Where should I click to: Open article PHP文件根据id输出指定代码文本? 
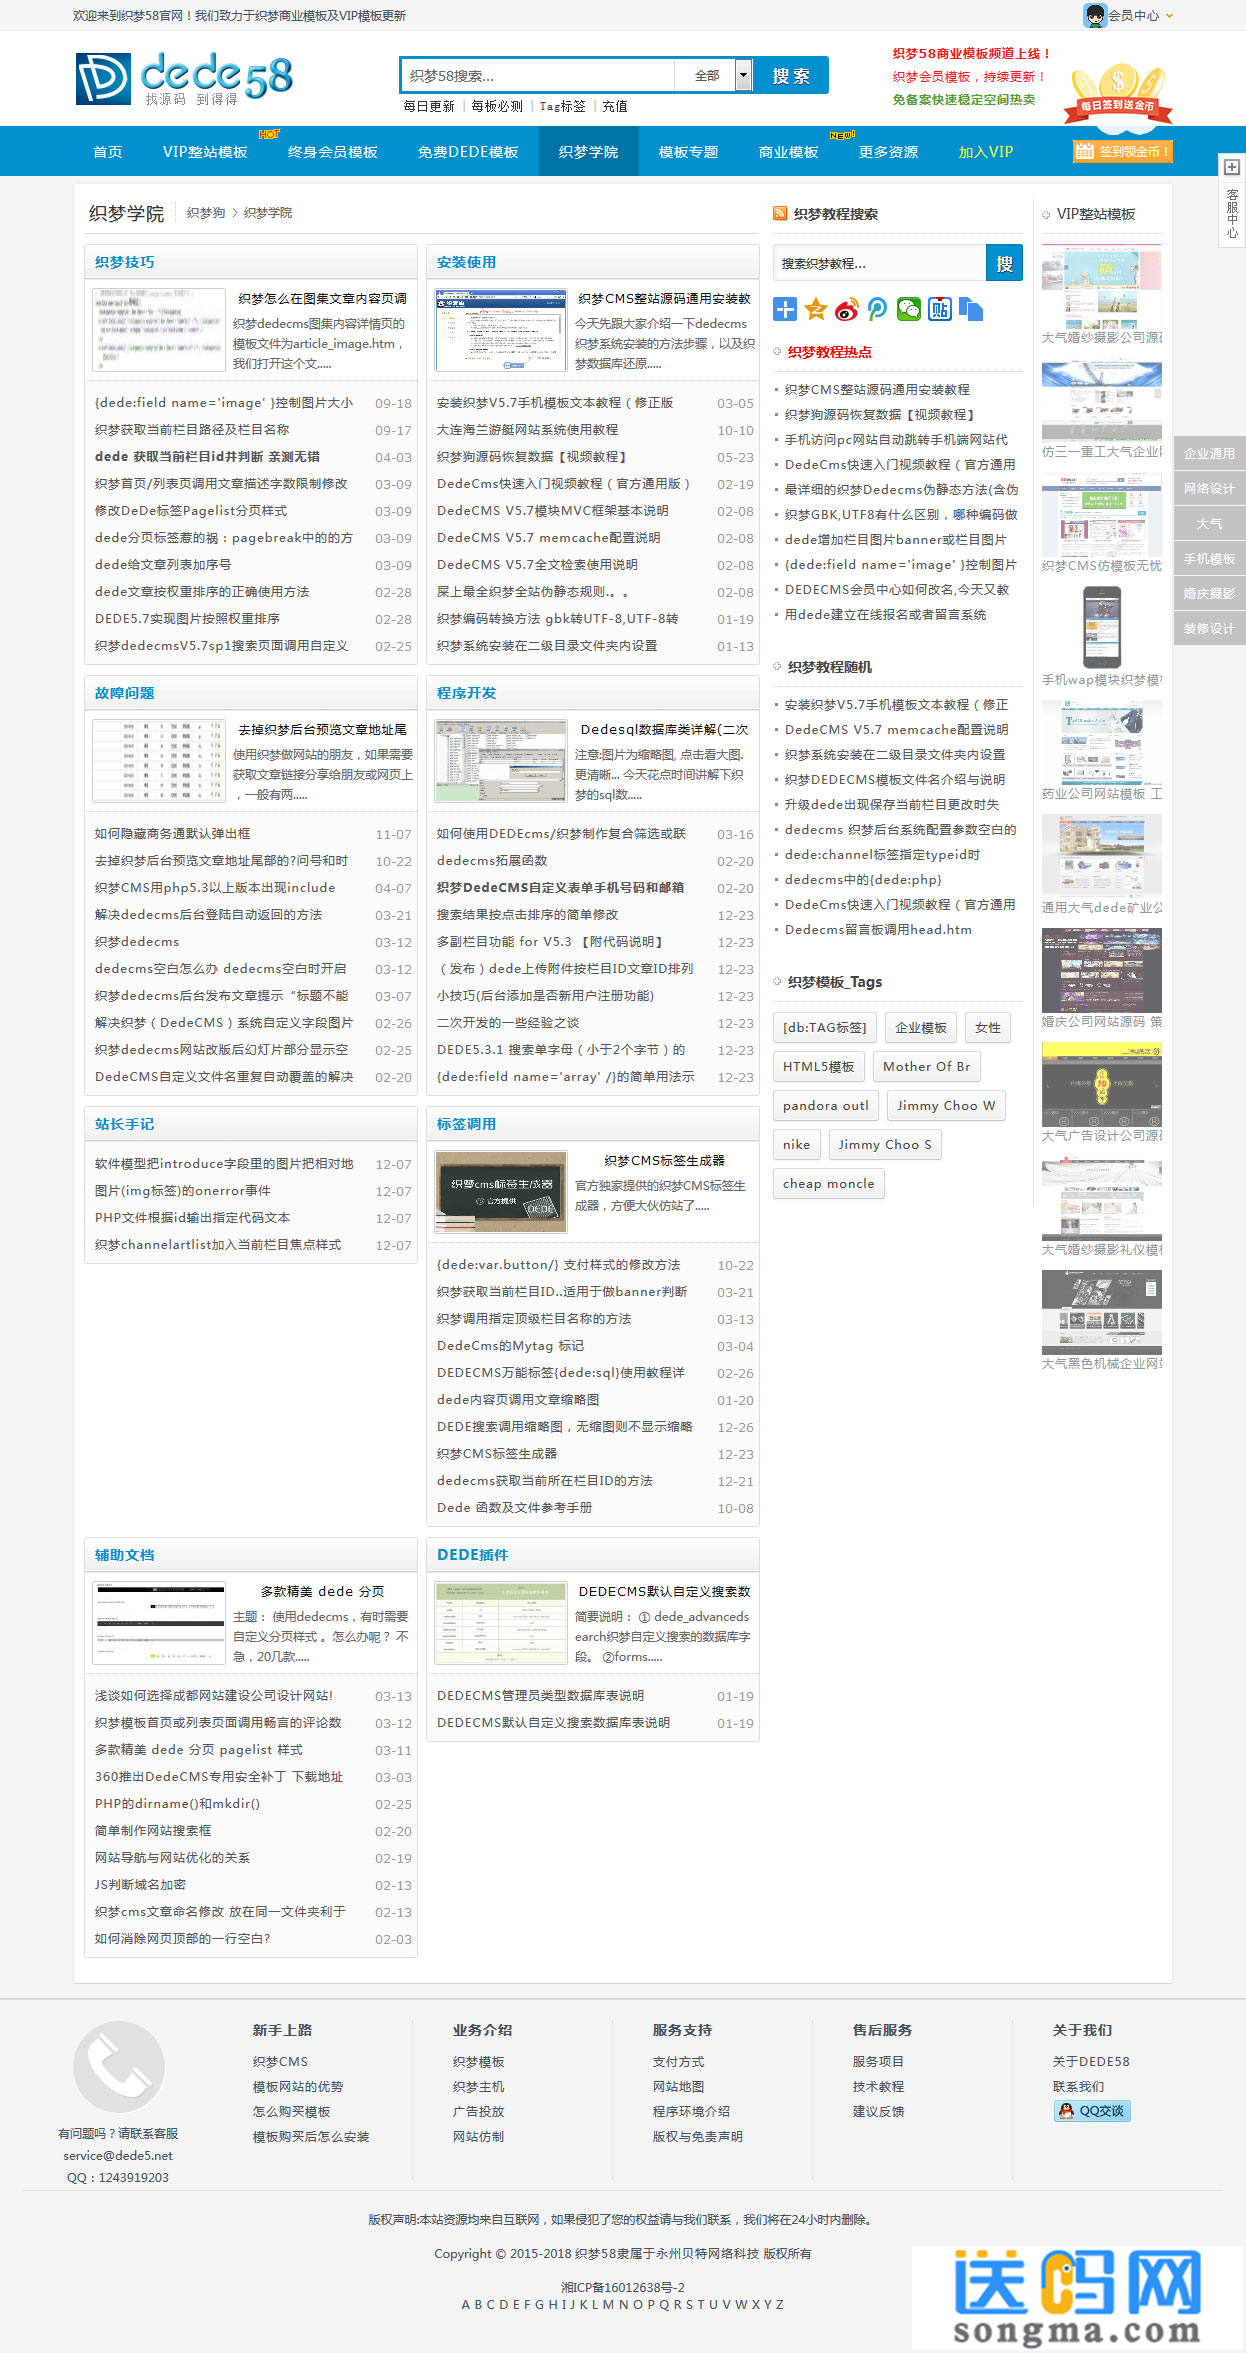click(193, 1218)
